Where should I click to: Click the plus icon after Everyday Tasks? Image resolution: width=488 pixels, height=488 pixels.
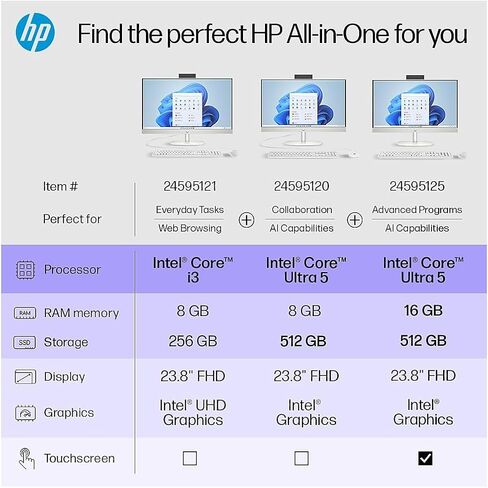[247, 220]
